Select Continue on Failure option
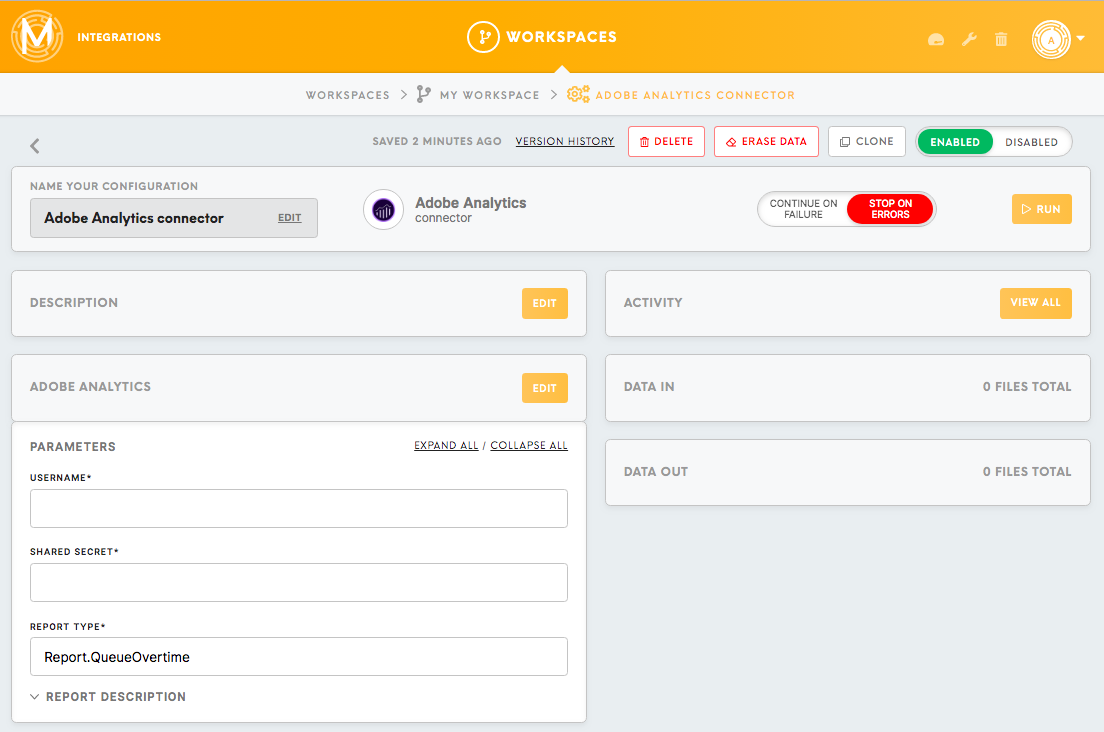Image resolution: width=1104 pixels, height=732 pixels. (803, 209)
